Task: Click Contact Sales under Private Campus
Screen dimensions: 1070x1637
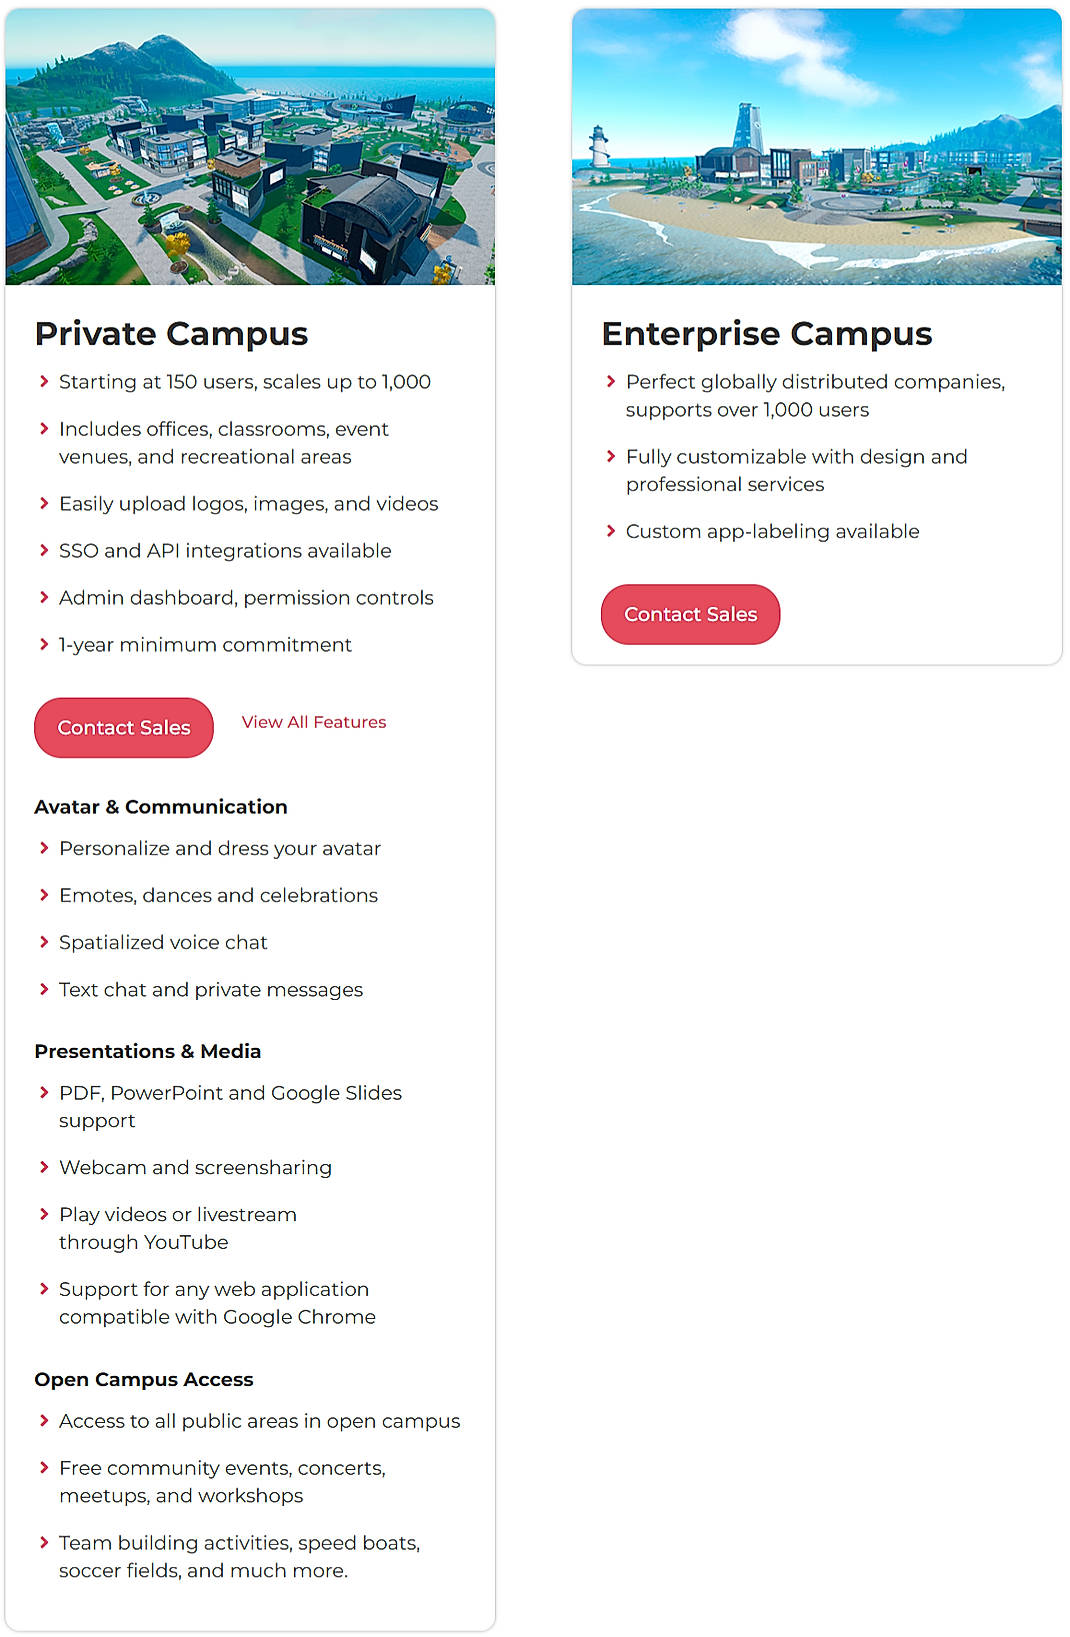Action: [x=123, y=727]
